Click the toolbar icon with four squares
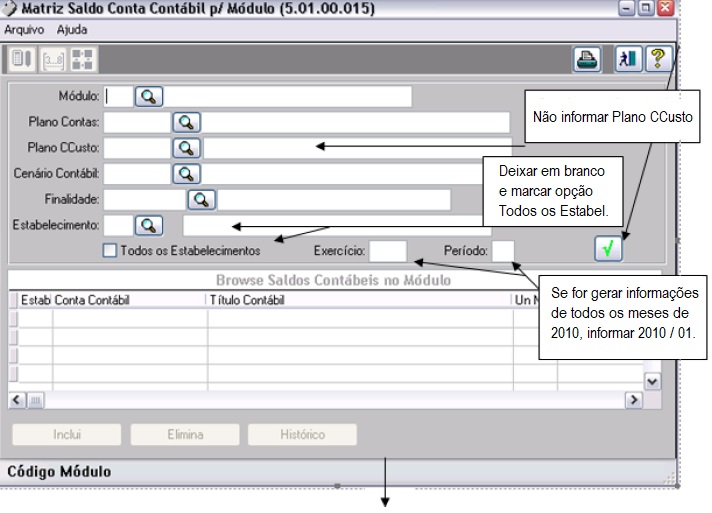 pyautogui.click(x=83, y=60)
